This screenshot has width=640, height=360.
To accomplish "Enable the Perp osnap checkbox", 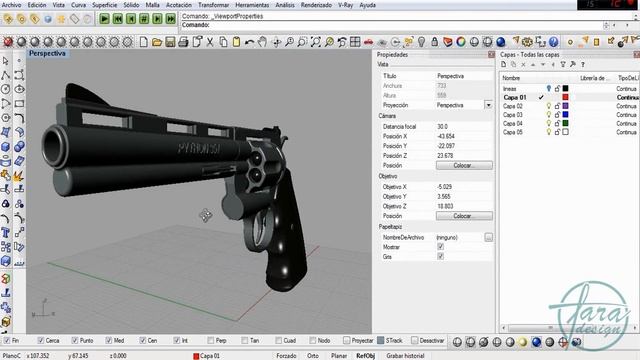I will [x=211, y=340].
